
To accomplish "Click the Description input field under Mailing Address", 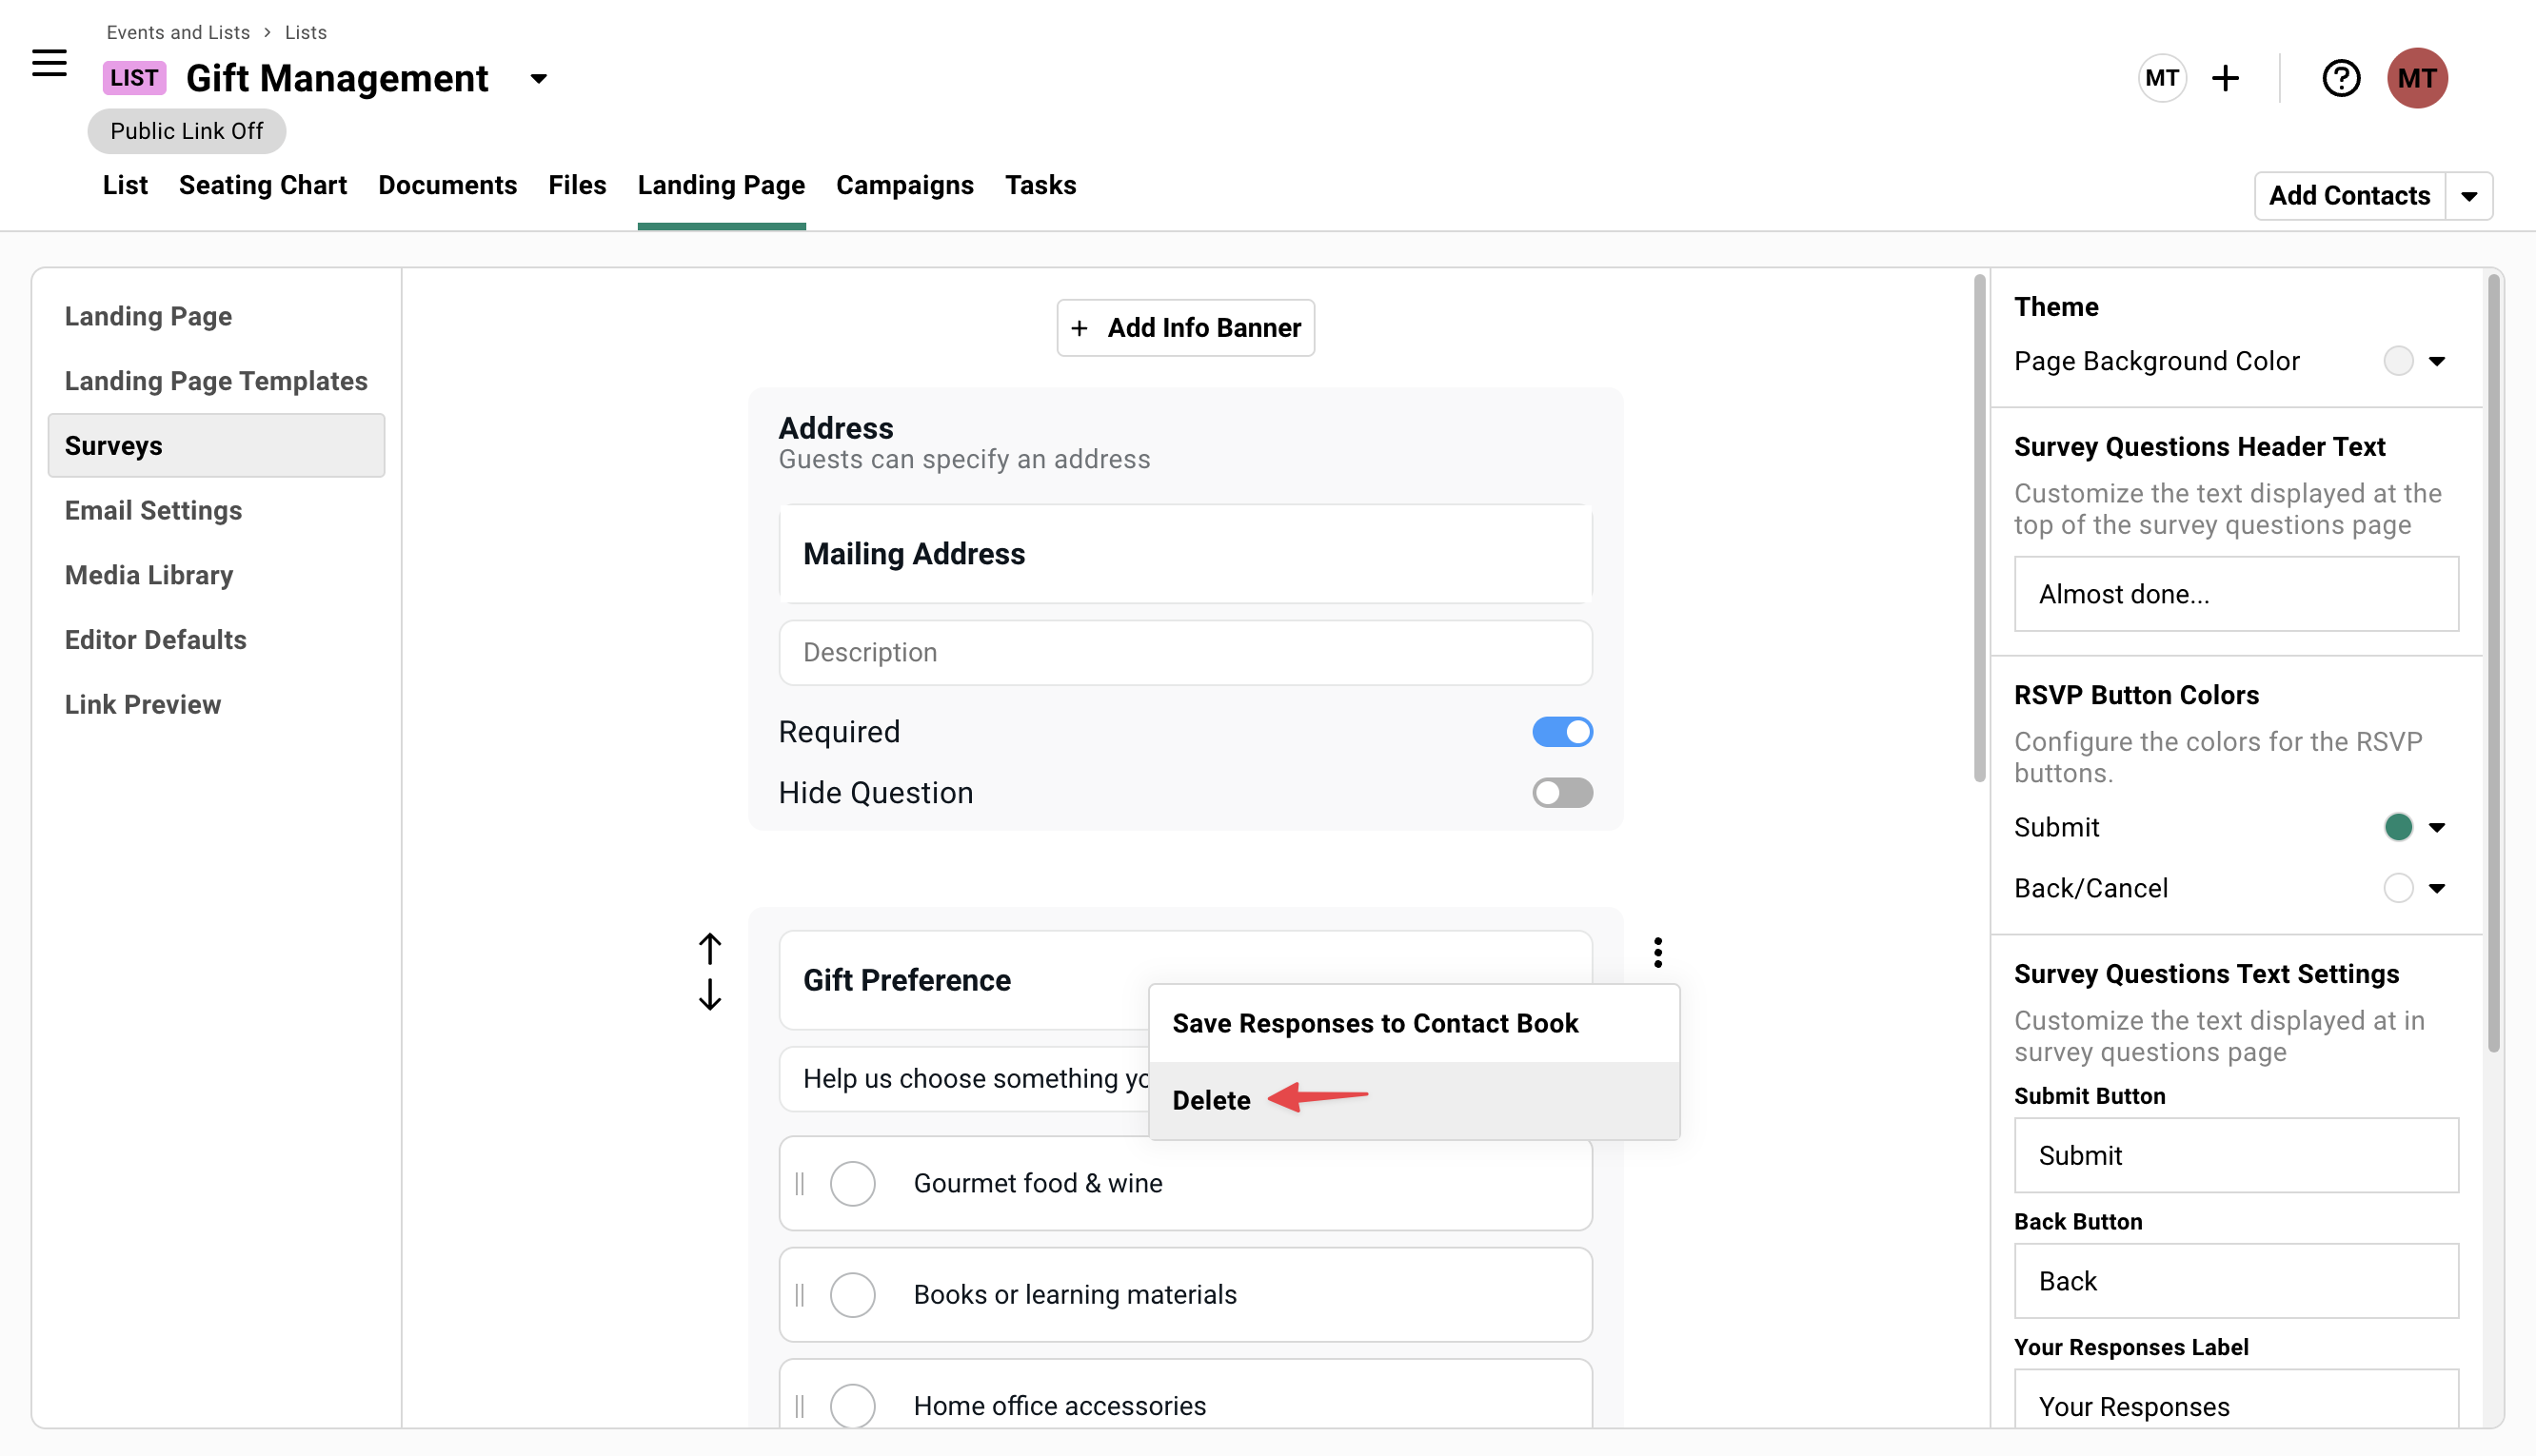I will [x=1185, y=652].
